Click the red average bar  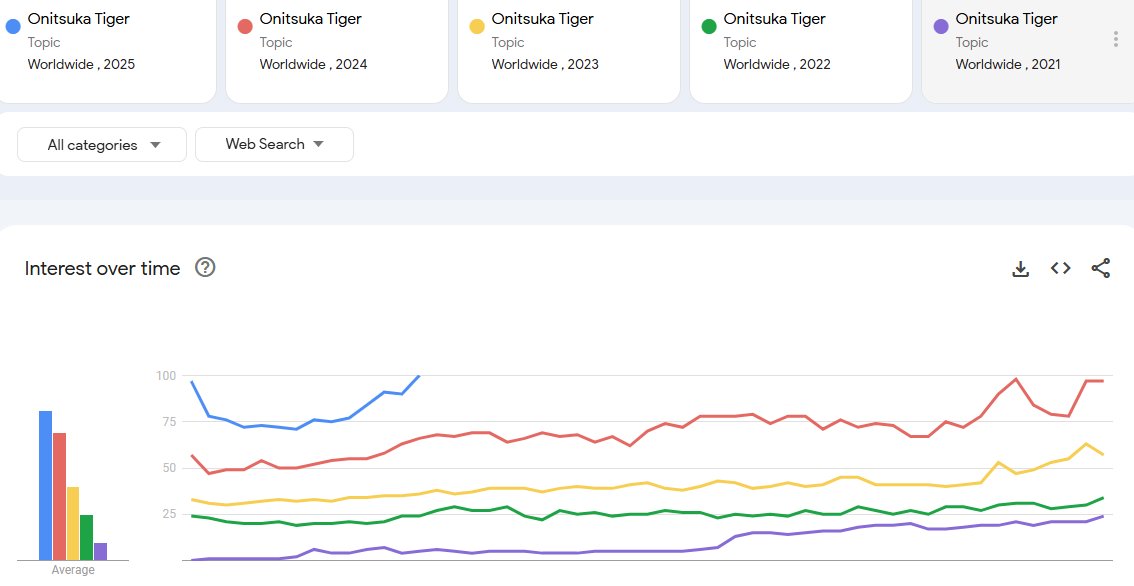[59, 496]
